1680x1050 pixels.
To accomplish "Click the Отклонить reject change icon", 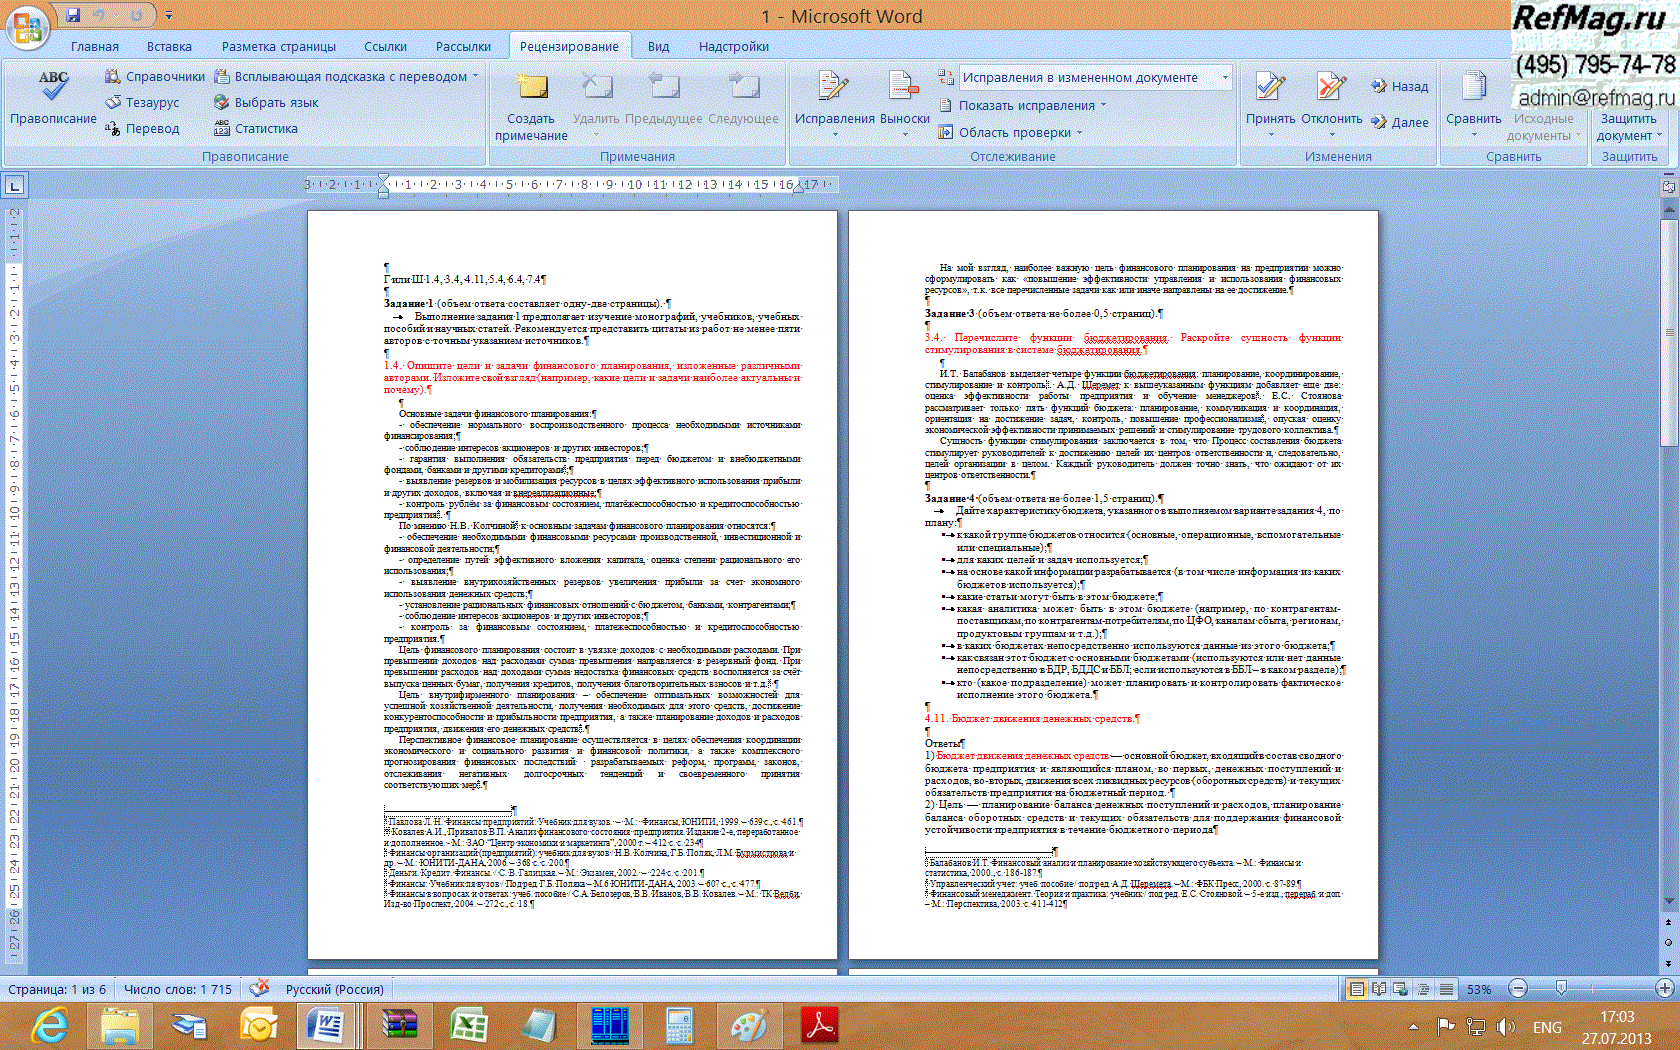I will [1331, 88].
